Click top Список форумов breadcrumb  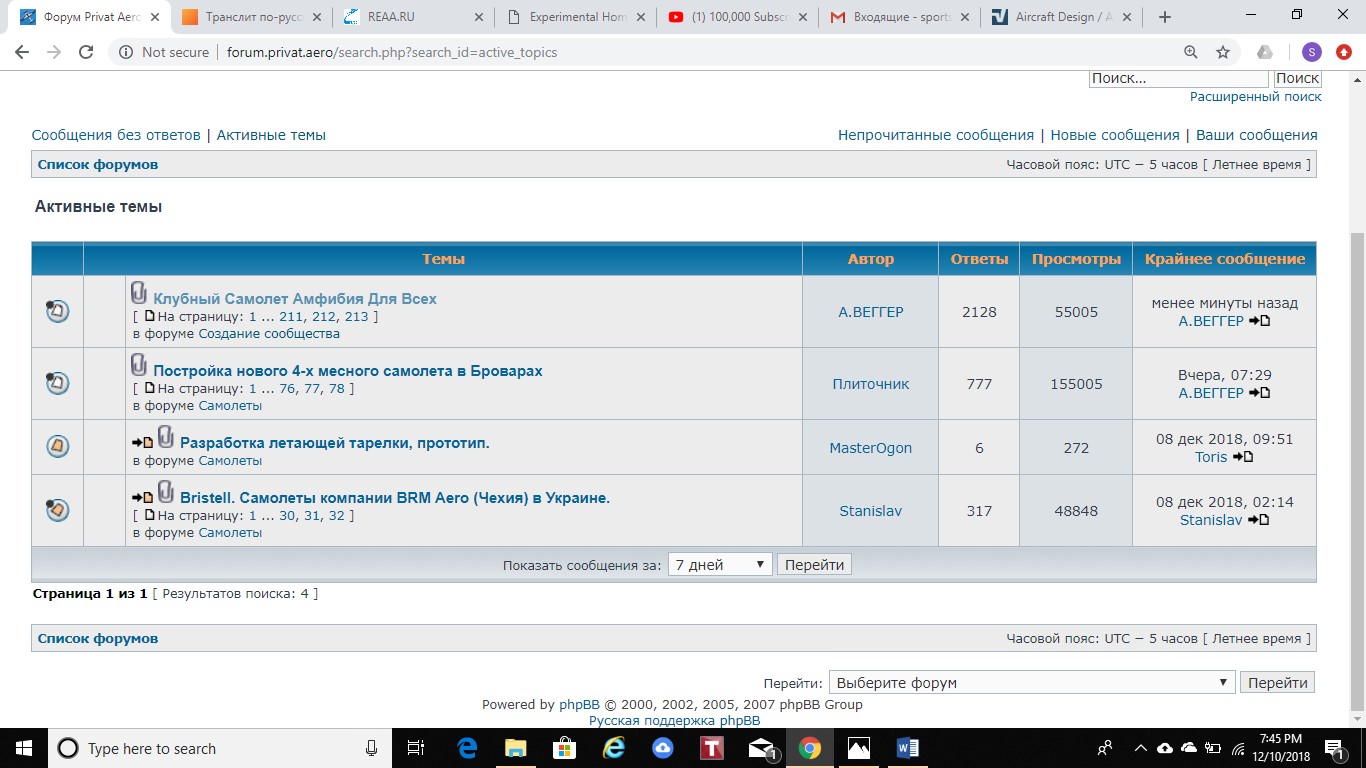click(98, 165)
